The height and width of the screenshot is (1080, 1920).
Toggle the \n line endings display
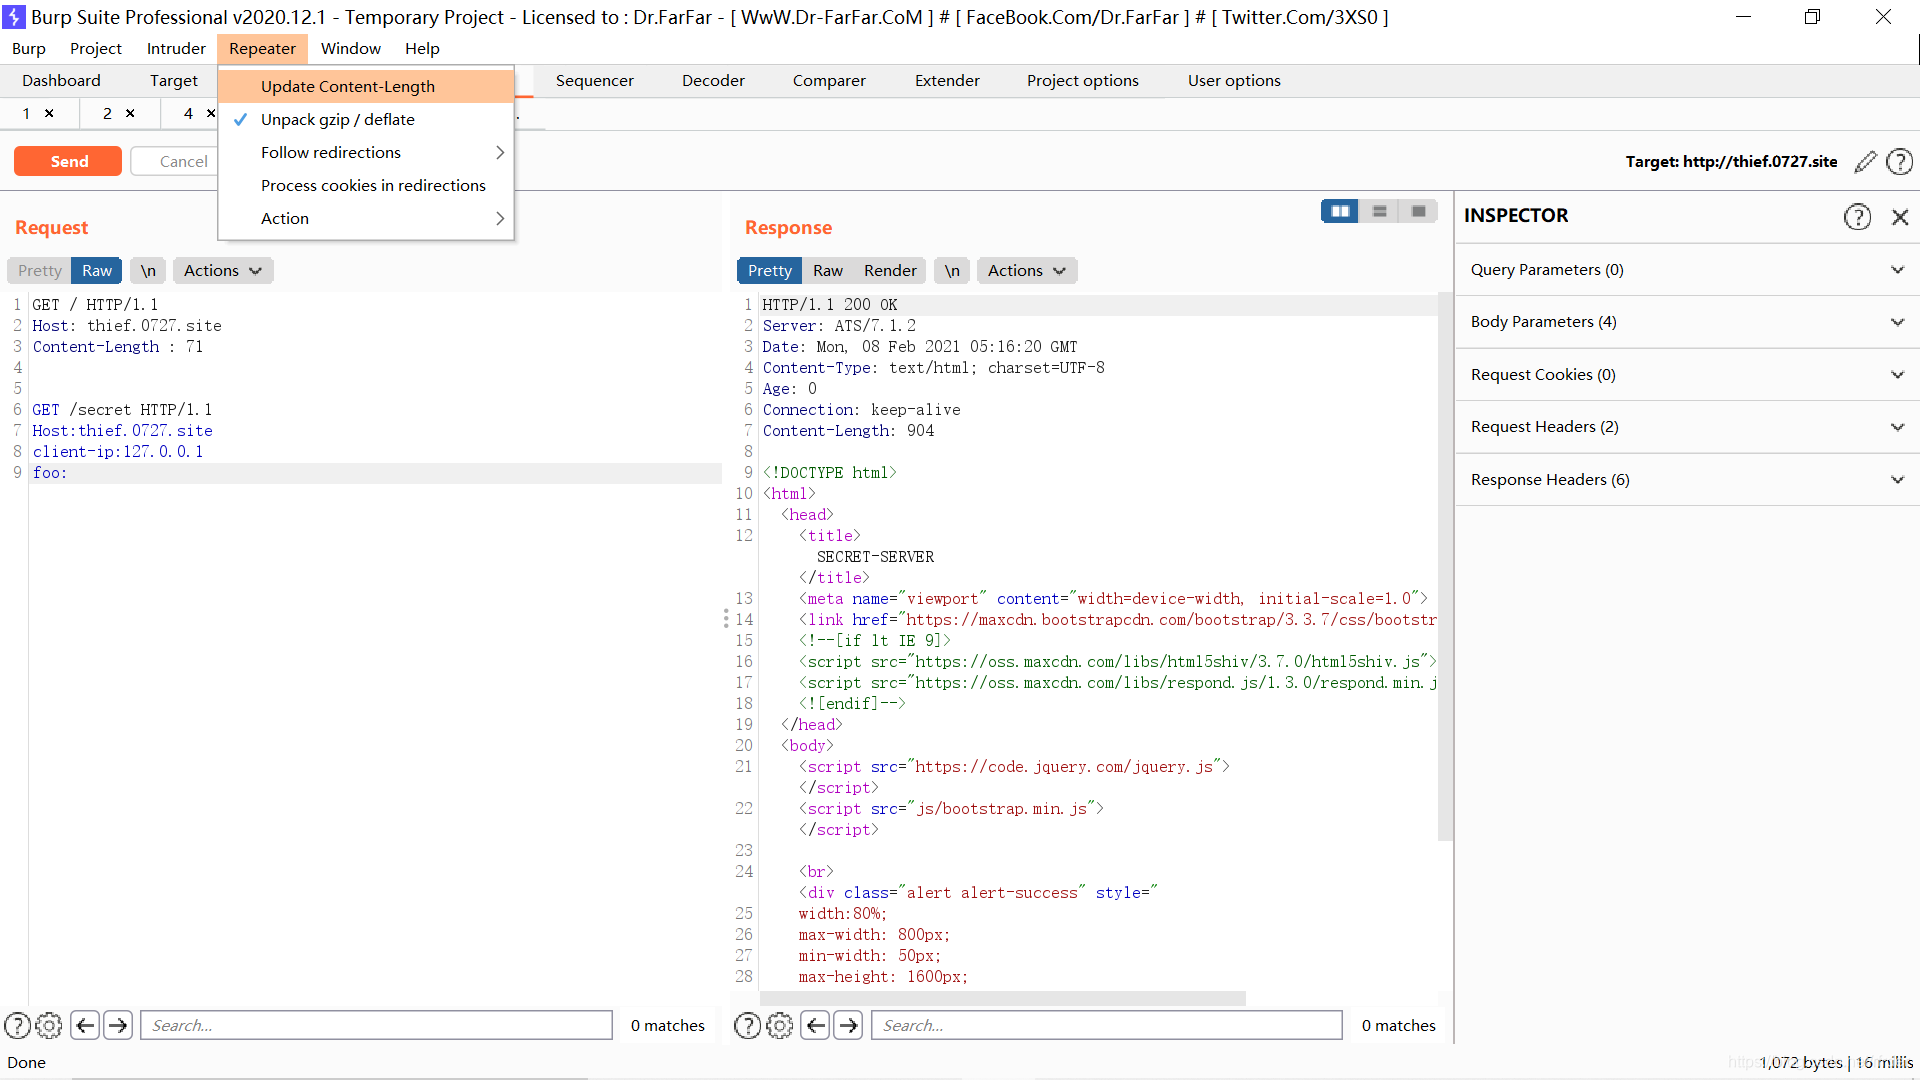point(148,270)
